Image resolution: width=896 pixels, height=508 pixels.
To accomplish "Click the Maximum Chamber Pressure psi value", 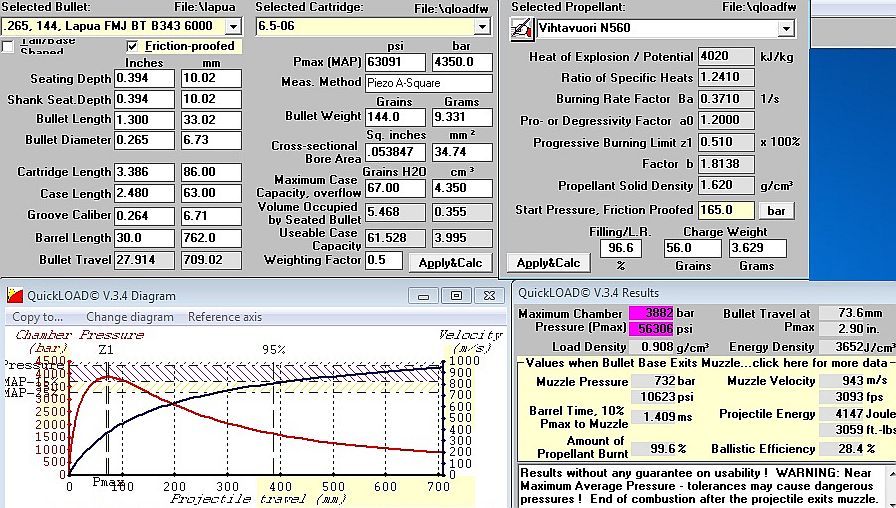I will pos(651,329).
